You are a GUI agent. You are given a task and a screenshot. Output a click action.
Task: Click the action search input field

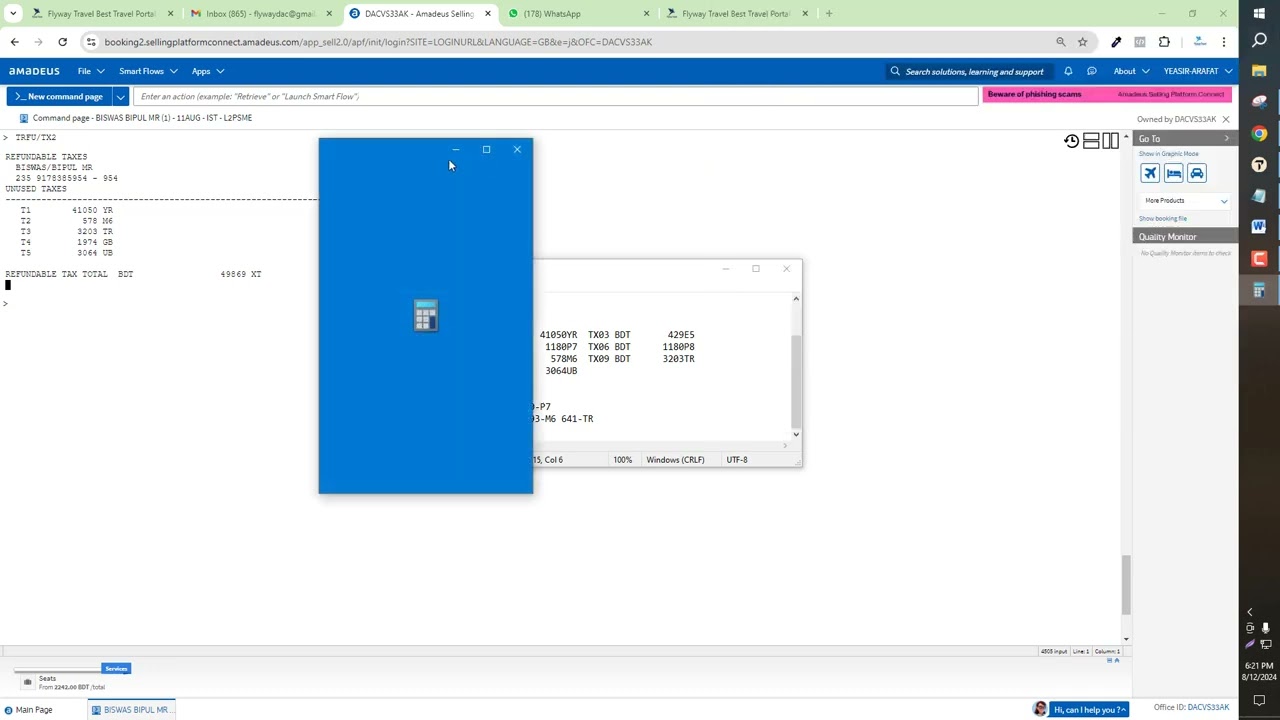click(556, 97)
